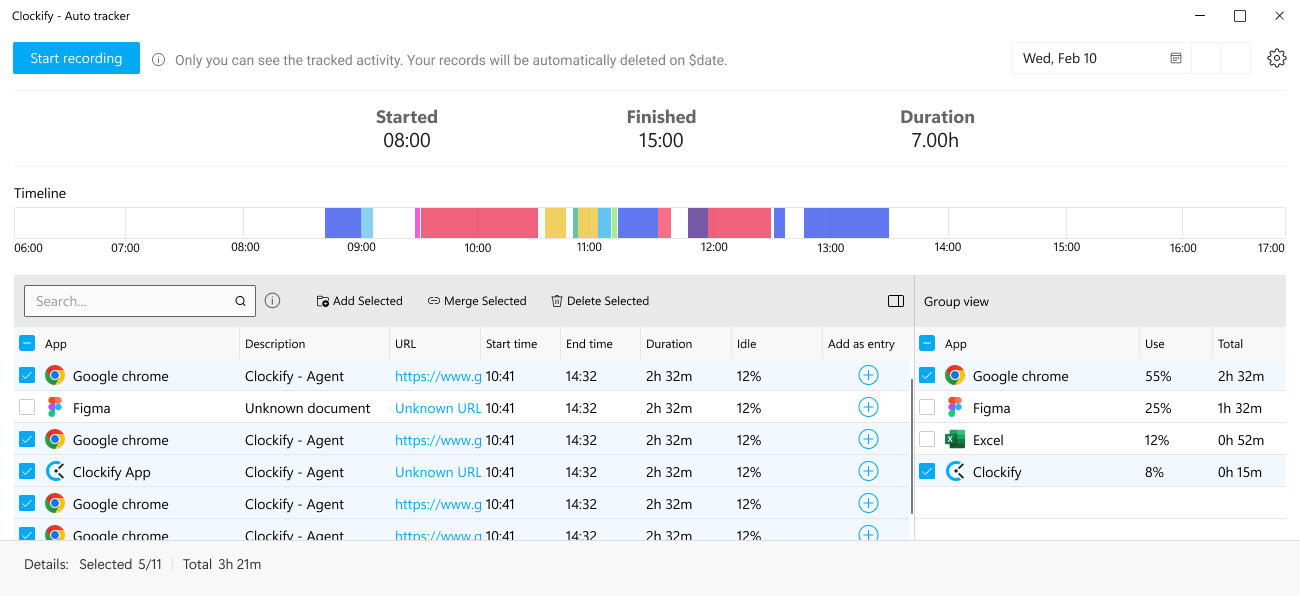
Task: Click the Start recording button
Action: pyautogui.click(x=76, y=58)
